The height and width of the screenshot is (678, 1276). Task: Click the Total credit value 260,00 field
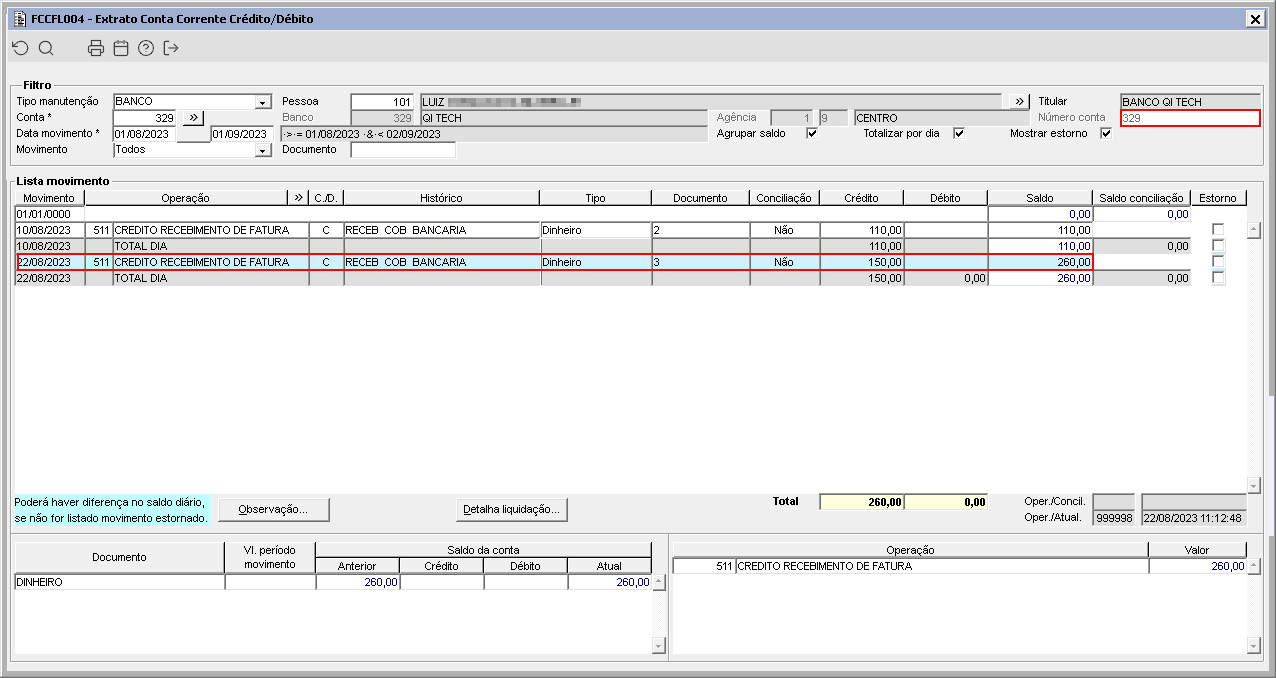click(862, 502)
